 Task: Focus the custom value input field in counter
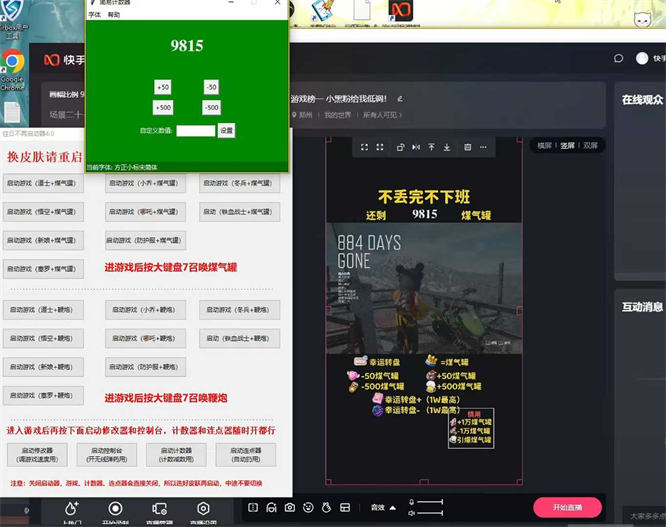click(x=195, y=130)
